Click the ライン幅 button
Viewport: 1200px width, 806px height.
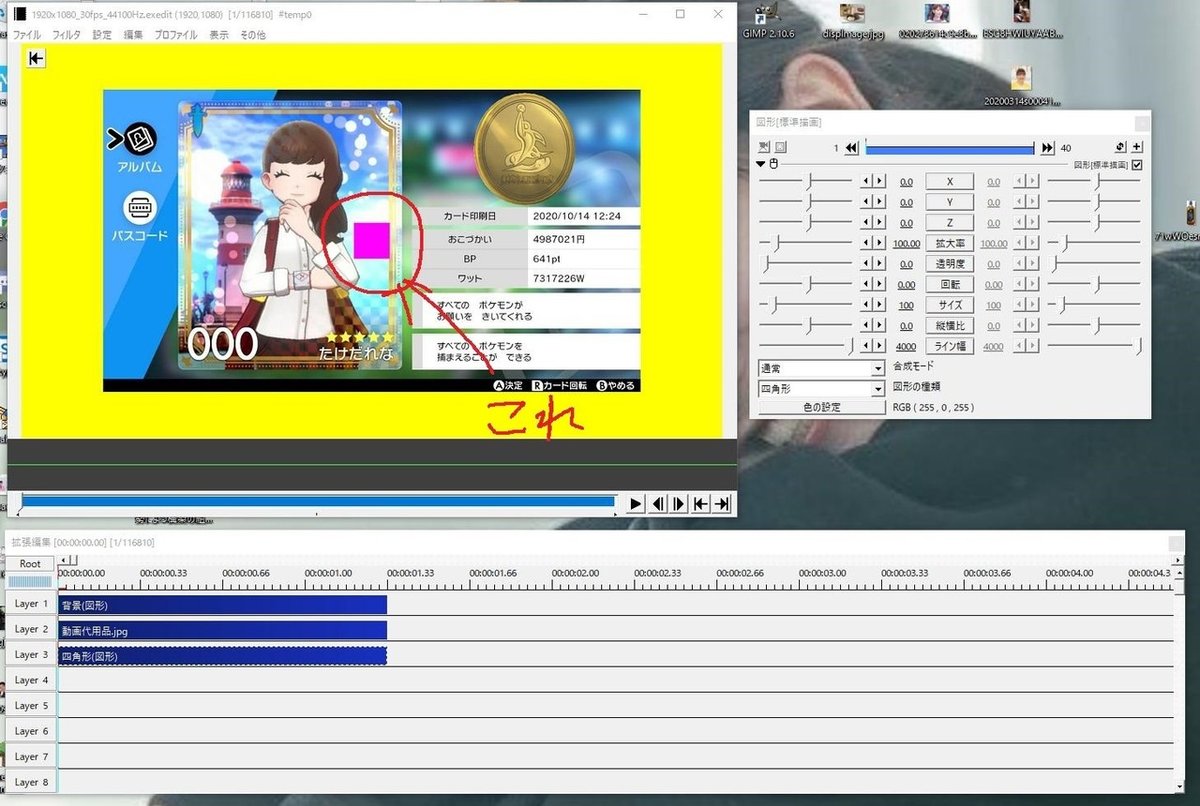click(x=950, y=345)
